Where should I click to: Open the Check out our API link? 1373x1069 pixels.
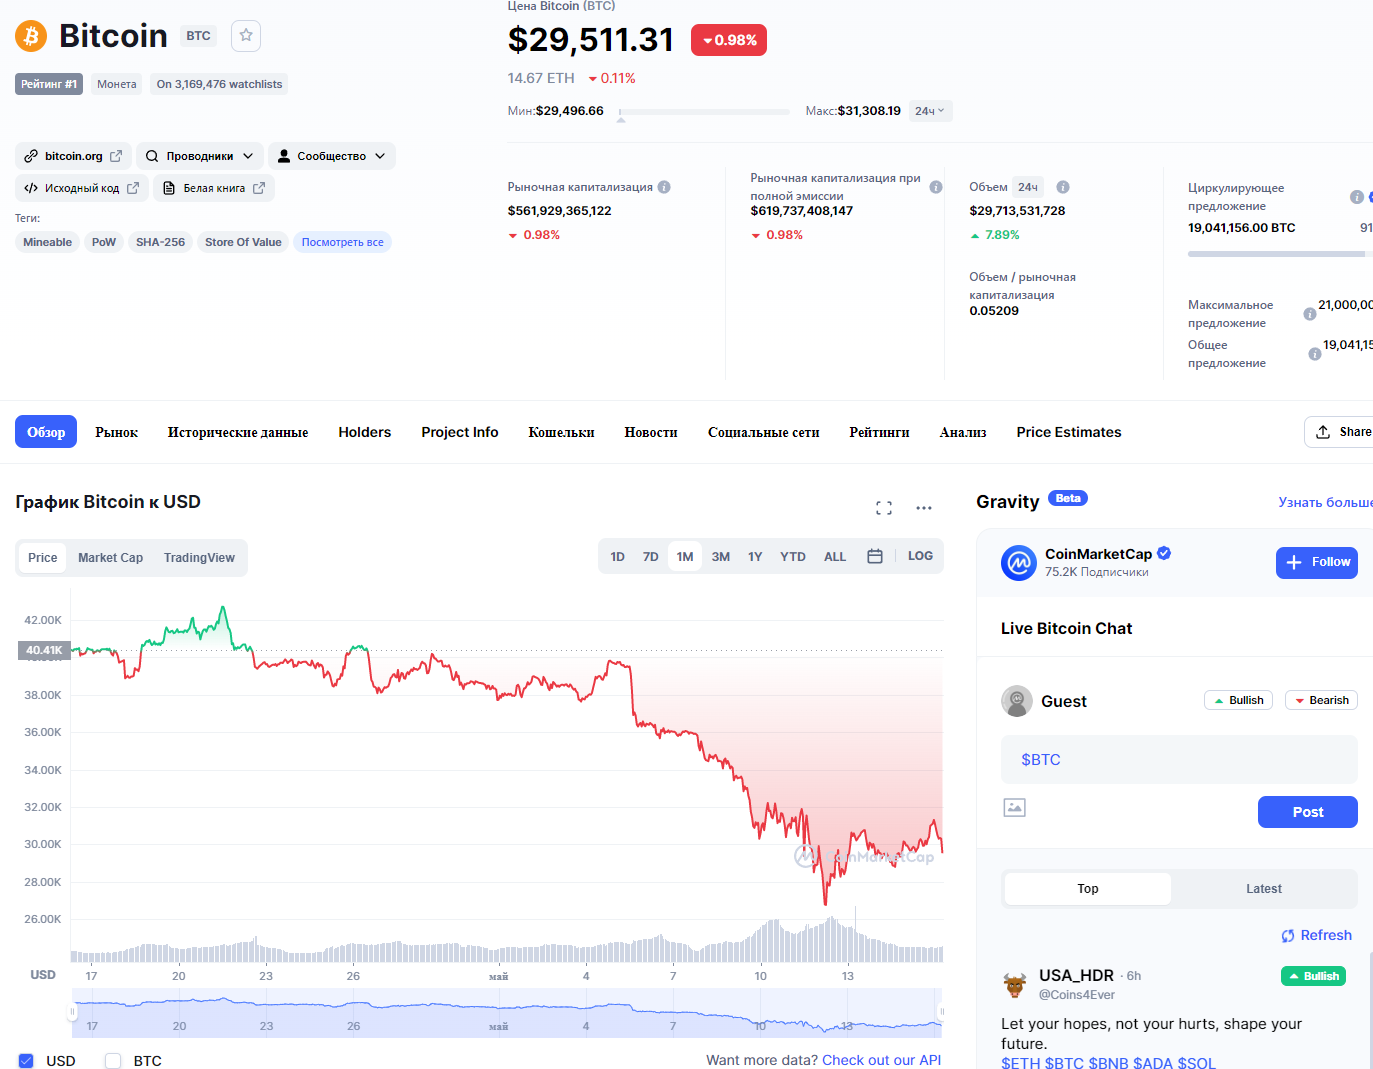(881, 1060)
